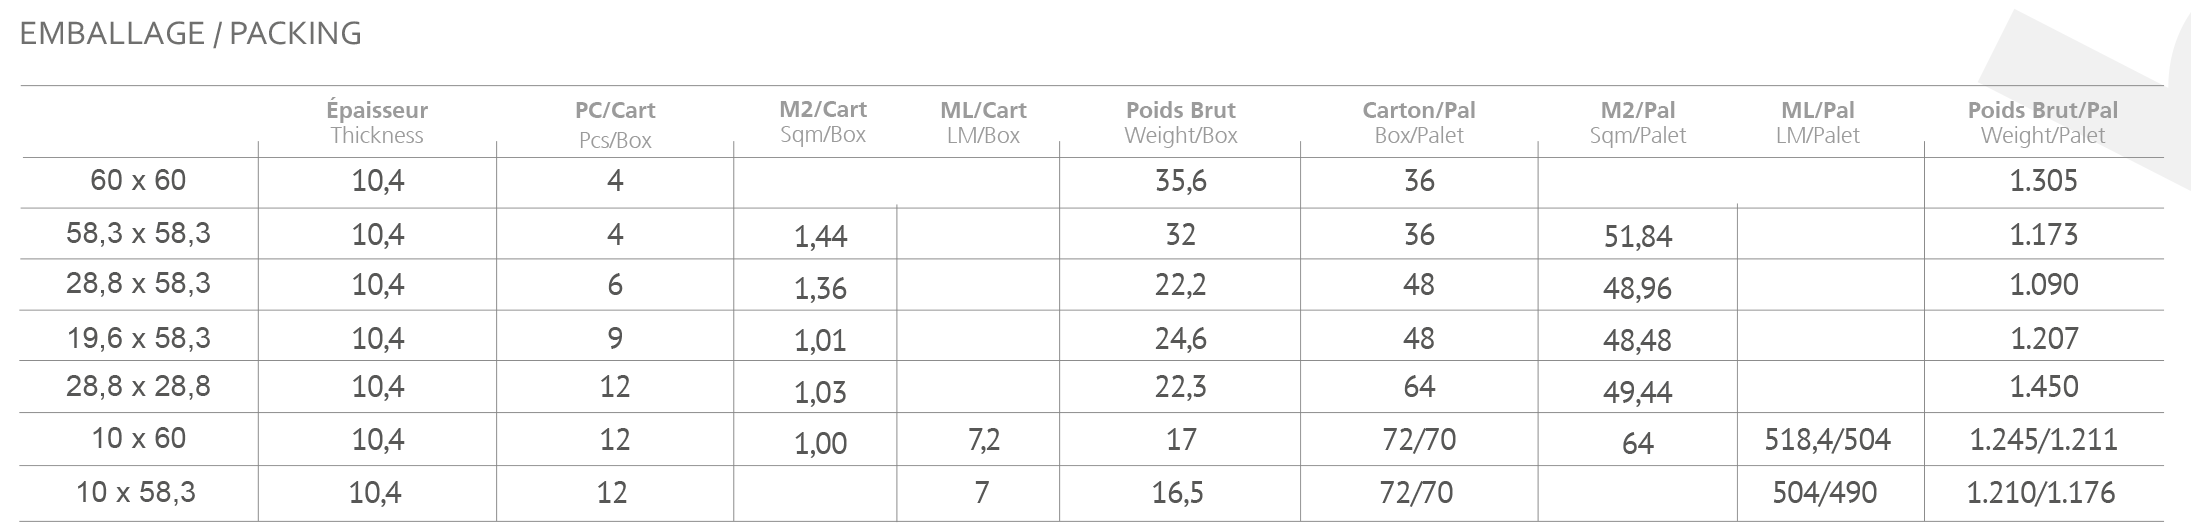Click the ML/Cart LM/Box column header
2191x528 pixels.
983,122
